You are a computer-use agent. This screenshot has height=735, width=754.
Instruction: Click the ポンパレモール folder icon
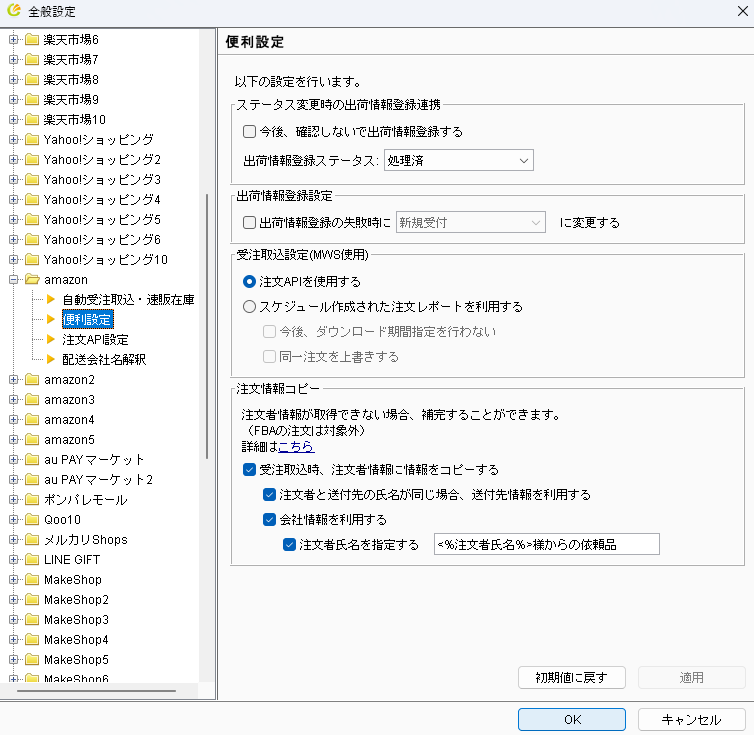pyautogui.click(x=32, y=499)
